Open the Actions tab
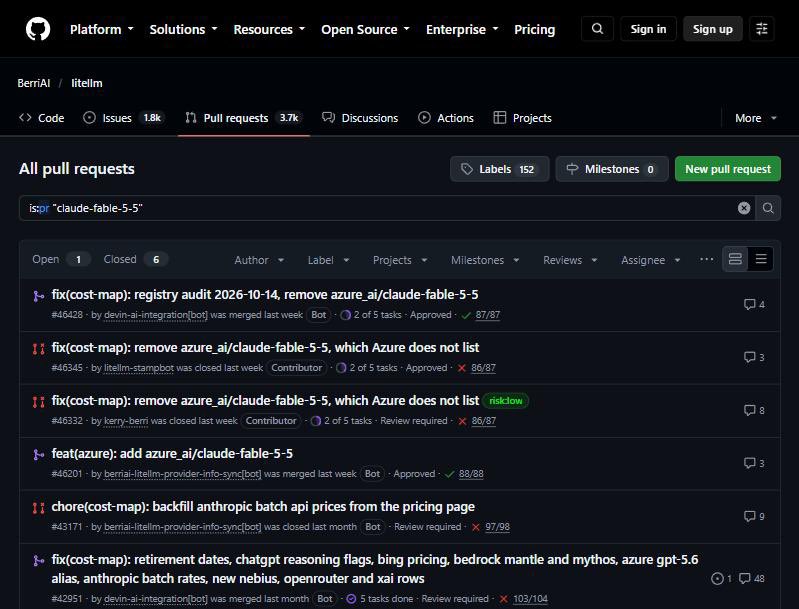Screen dimensions: 799x609 [446, 118]
